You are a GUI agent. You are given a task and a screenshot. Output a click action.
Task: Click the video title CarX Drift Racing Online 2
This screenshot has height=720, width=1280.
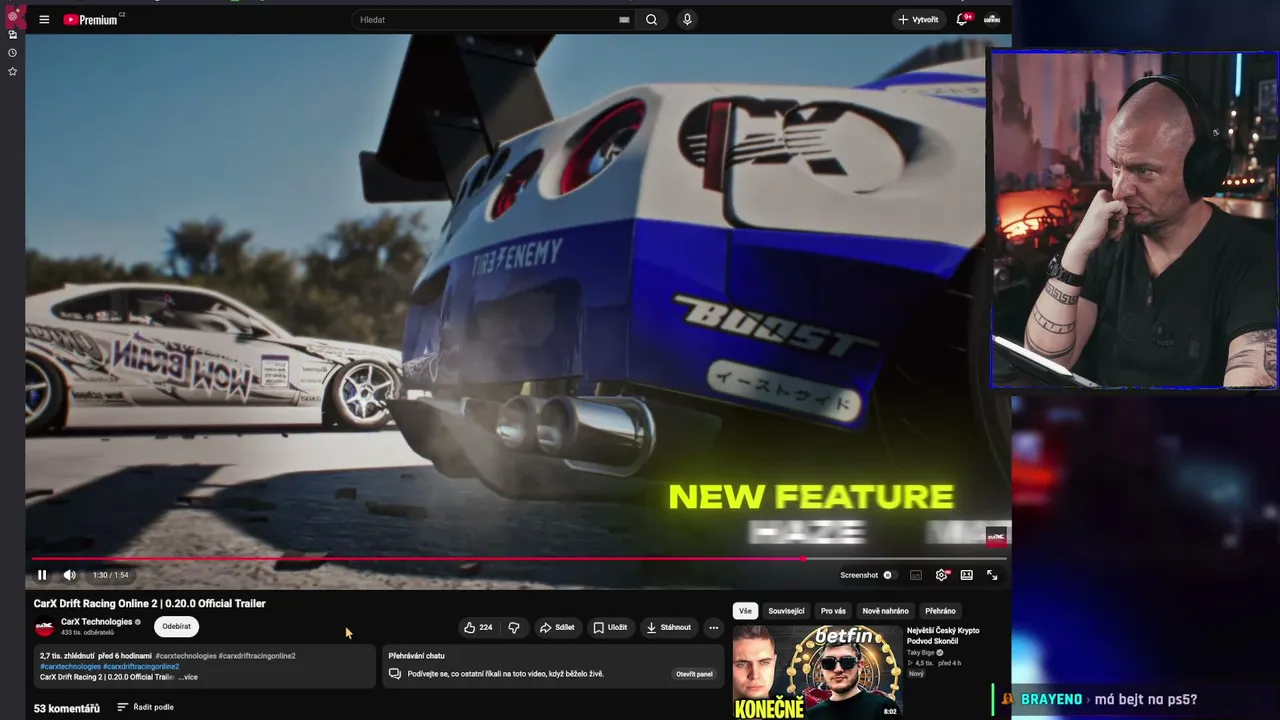point(150,604)
